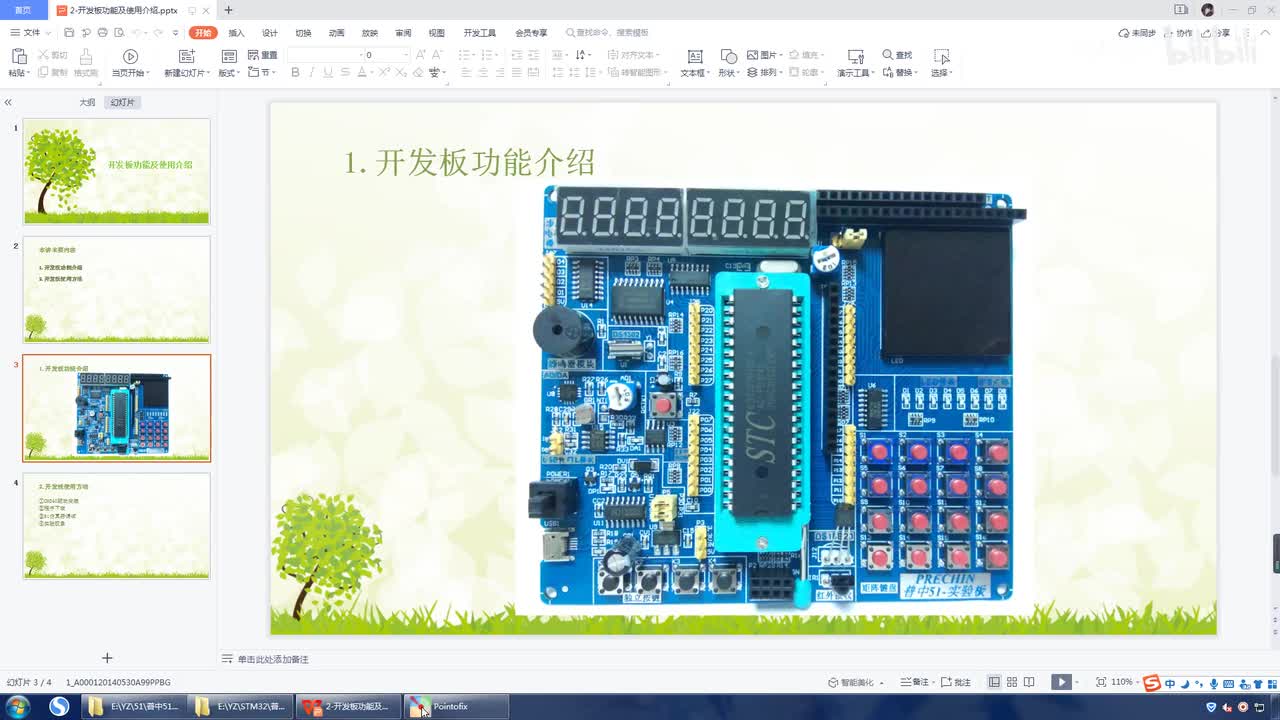Switch to Slides (幻灯片) panel tab
This screenshot has height=720, width=1280.
pos(122,102)
